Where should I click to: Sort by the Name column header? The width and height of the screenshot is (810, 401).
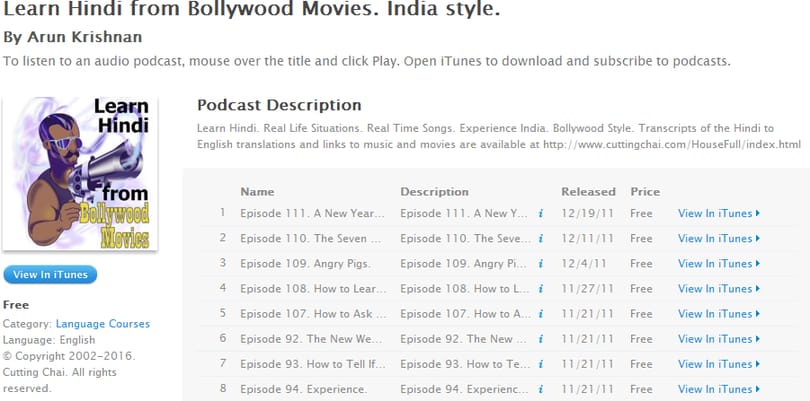tap(257, 192)
